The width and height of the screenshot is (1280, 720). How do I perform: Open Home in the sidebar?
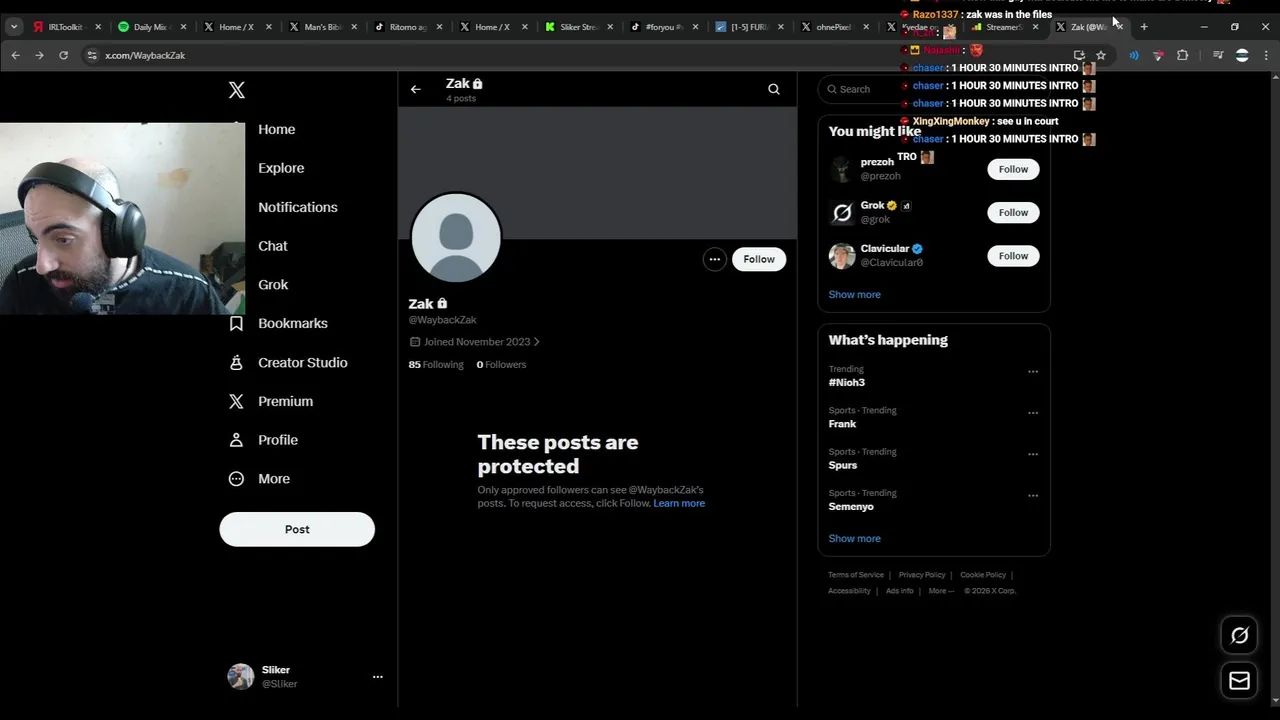coord(276,129)
